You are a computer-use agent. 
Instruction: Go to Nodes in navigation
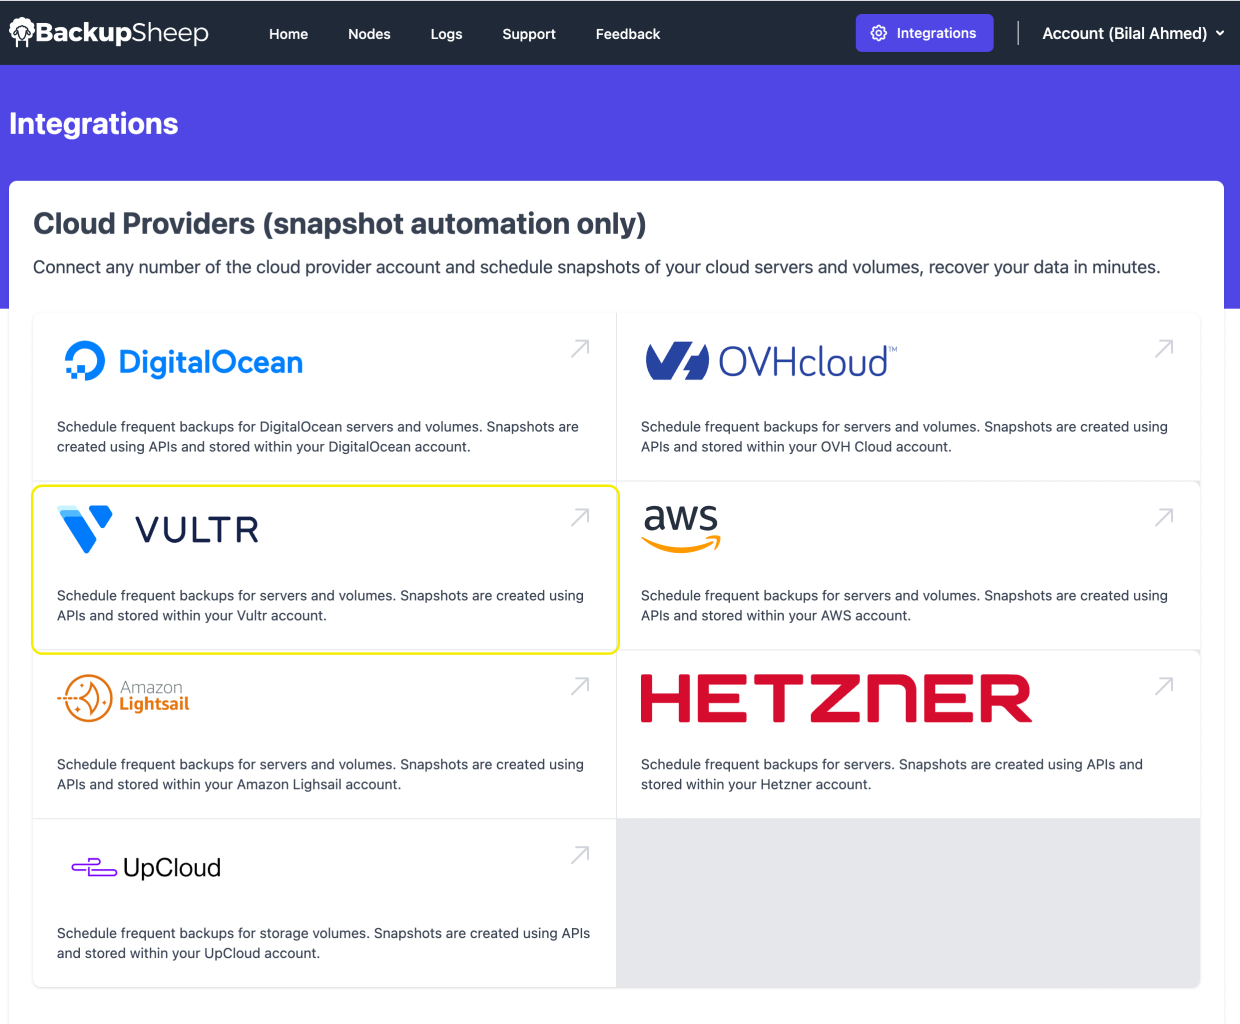pyautogui.click(x=369, y=34)
